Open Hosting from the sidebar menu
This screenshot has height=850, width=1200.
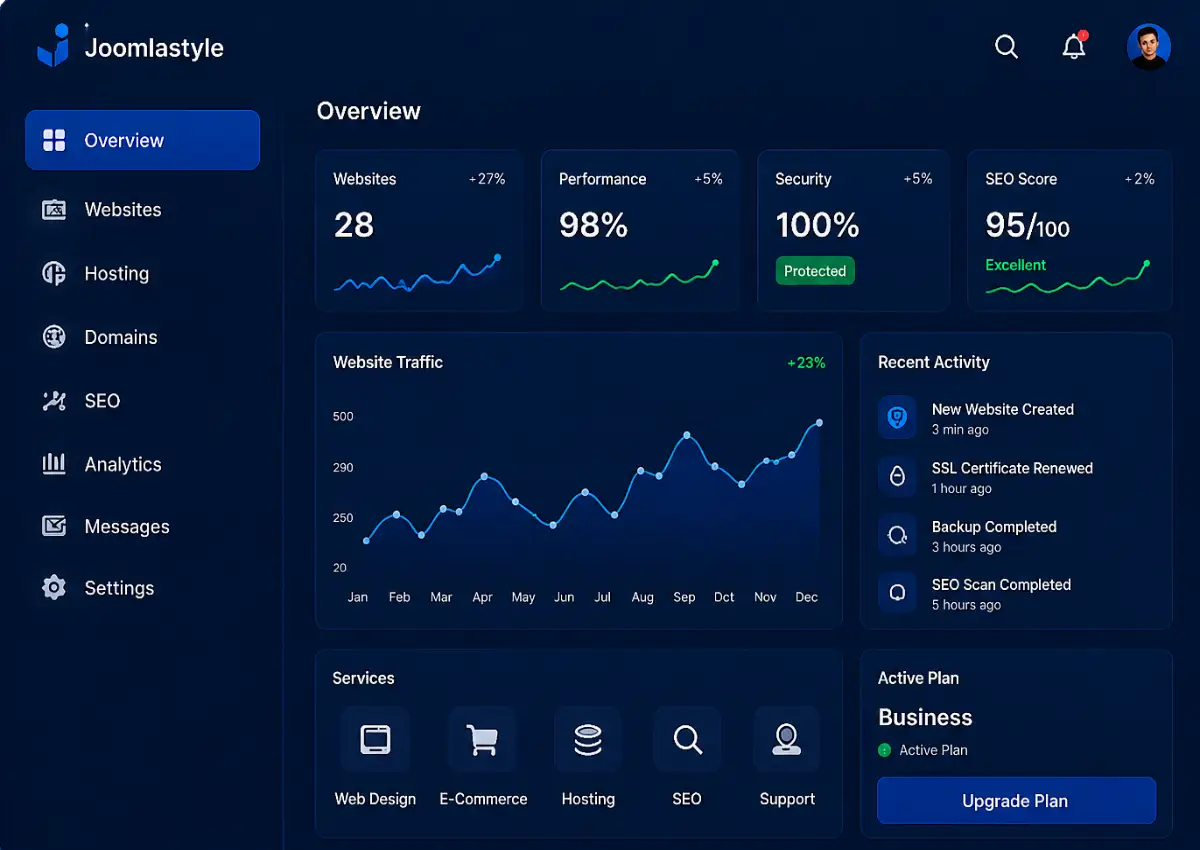[117, 274]
